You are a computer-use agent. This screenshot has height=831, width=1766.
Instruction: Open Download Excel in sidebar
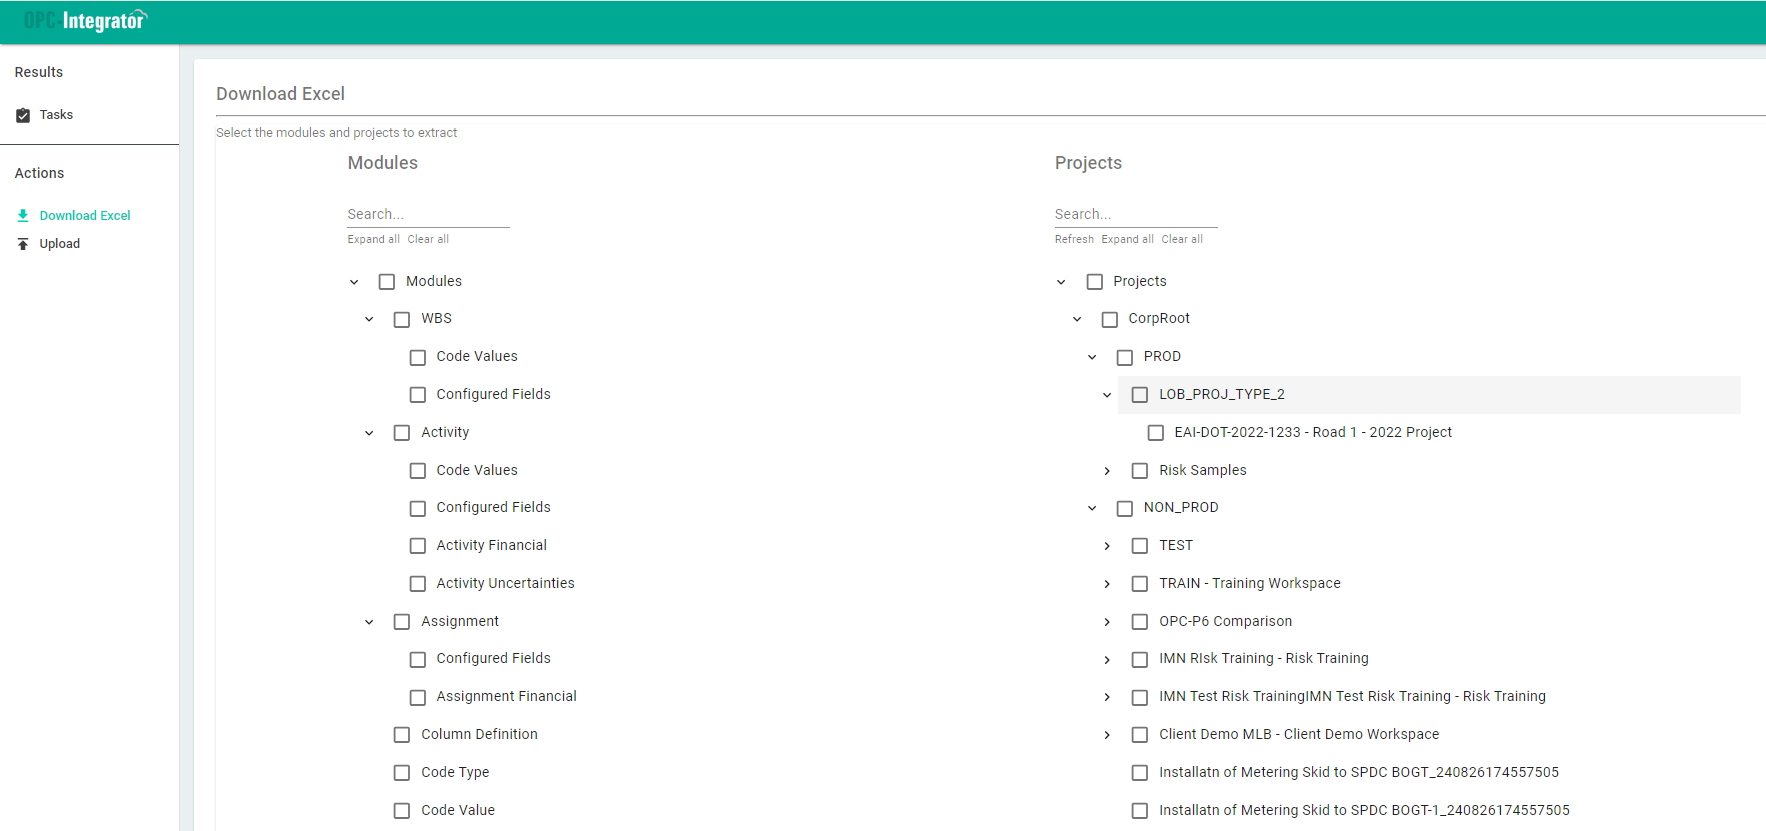point(84,216)
